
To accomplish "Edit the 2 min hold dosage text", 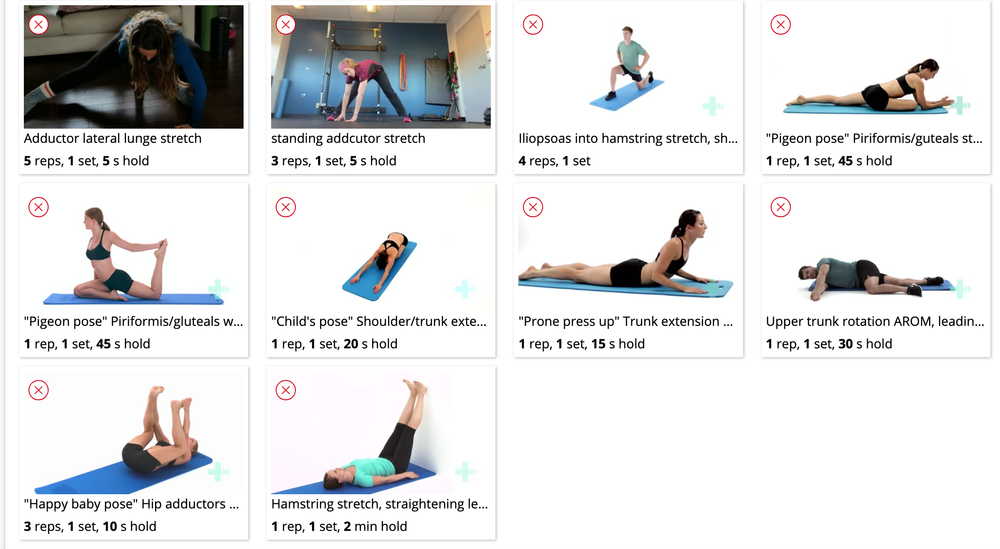I will tap(339, 527).
